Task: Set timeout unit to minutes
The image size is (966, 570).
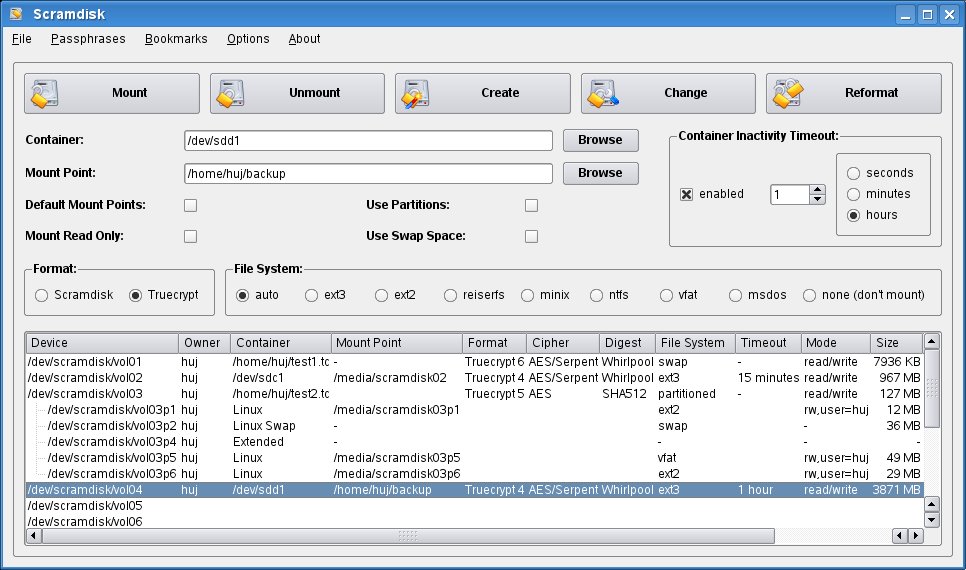Action: (x=854, y=194)
